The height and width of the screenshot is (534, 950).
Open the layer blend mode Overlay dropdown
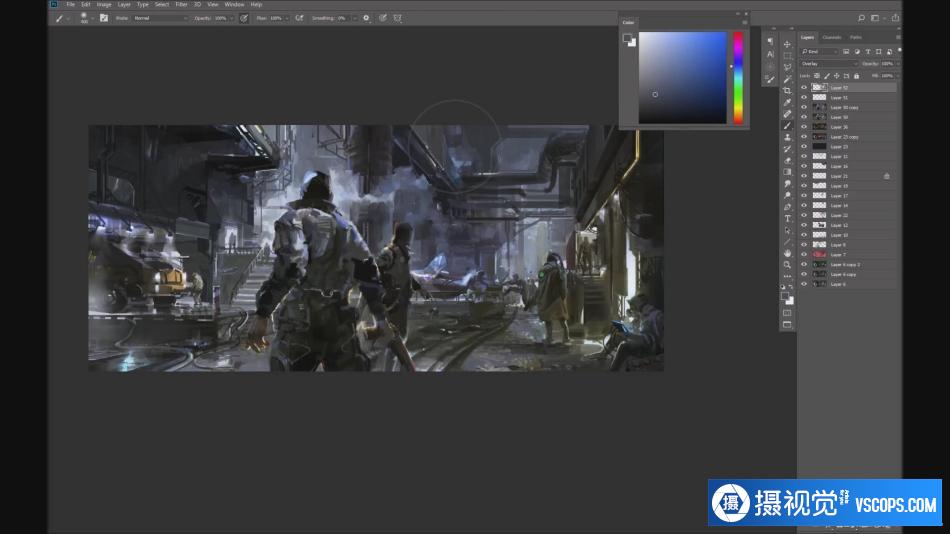[x=829, y=64]
